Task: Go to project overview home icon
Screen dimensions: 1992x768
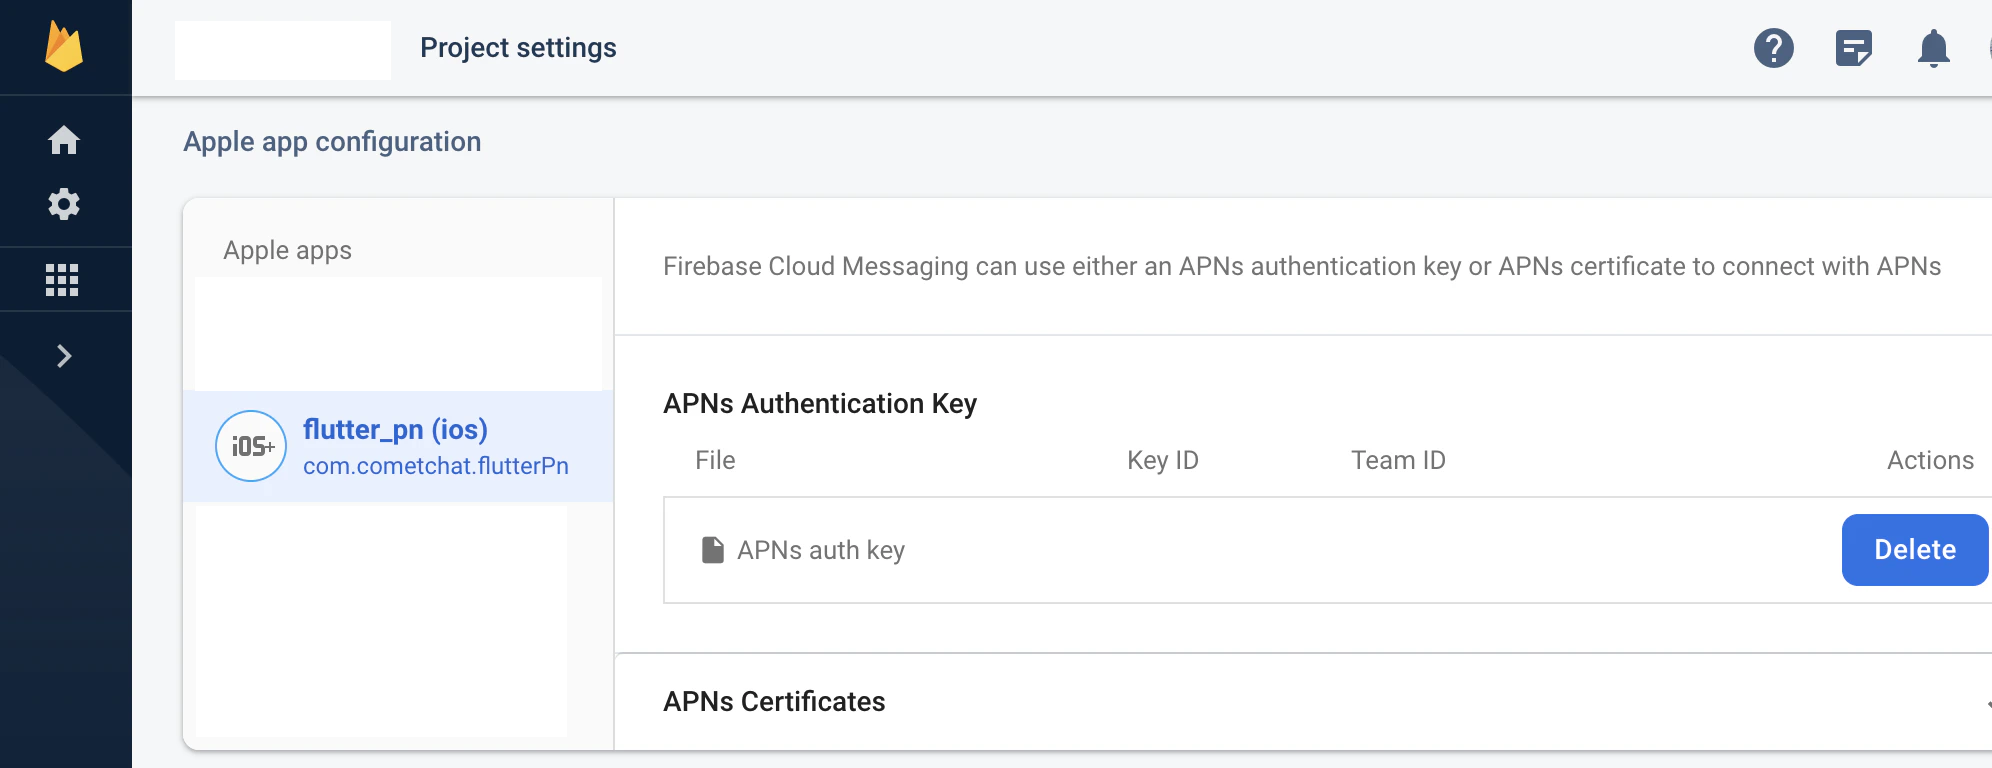Action: (x=64, y=140)
